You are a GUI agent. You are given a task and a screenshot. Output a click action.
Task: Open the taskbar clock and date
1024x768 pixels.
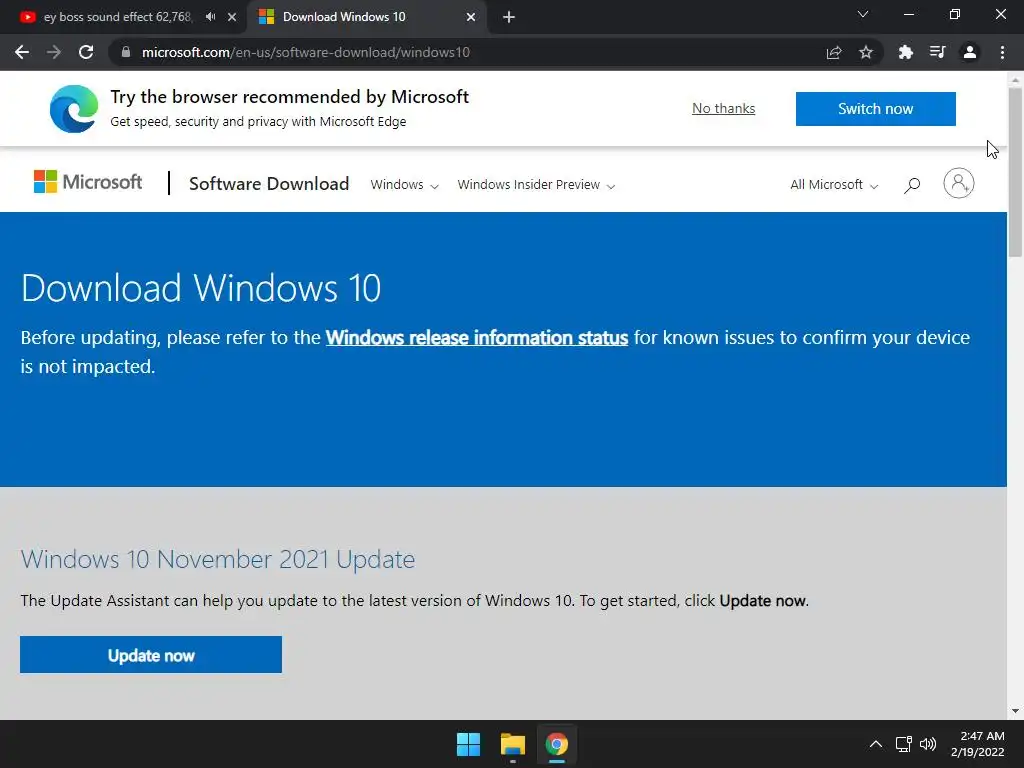click(x=978, y=744)
